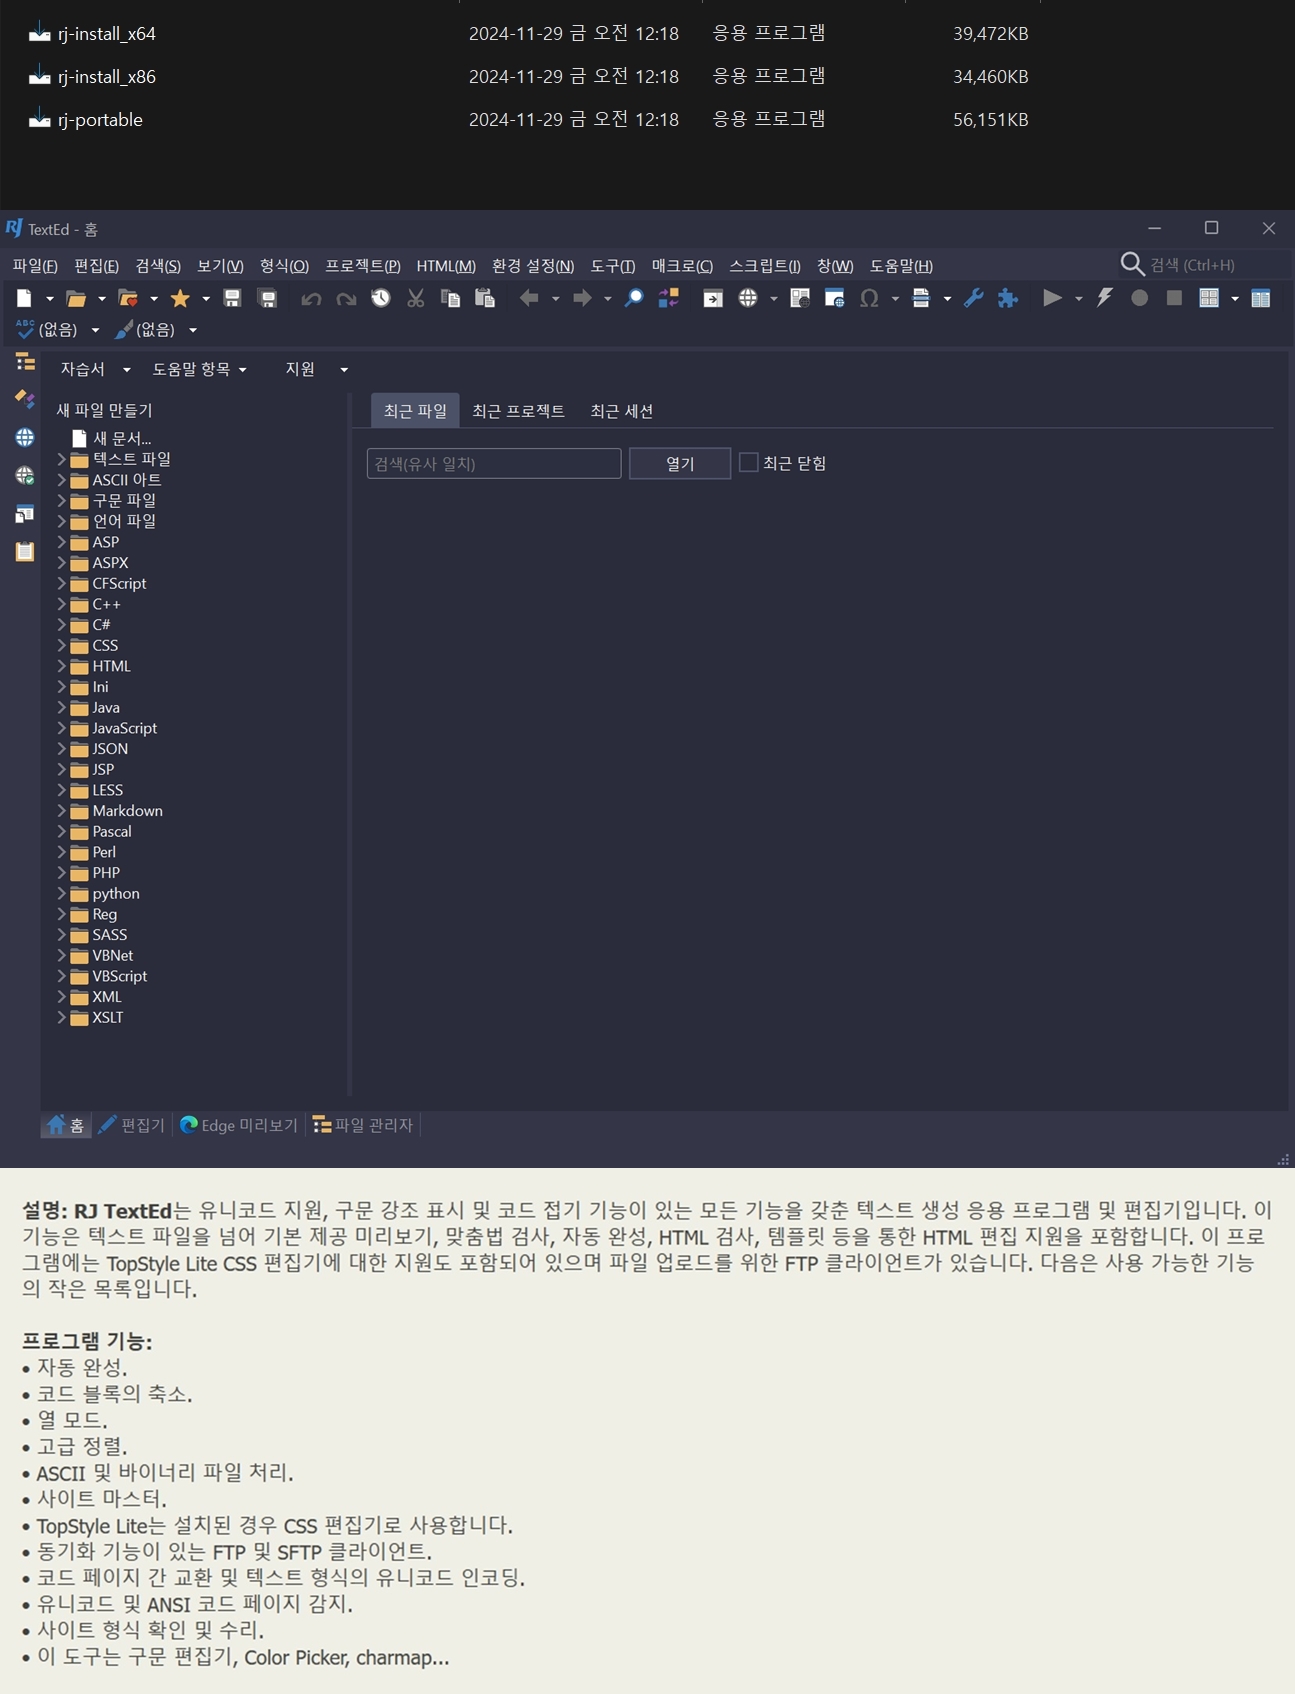Check the 최근 닫힘 checkbox
The image size is (1295, 1694).
tap(748, 462)
